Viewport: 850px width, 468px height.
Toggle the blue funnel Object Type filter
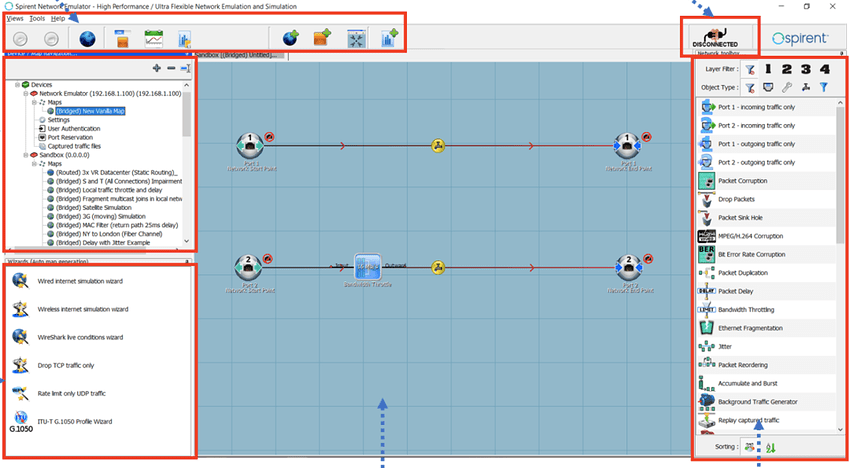click(824, 87)
